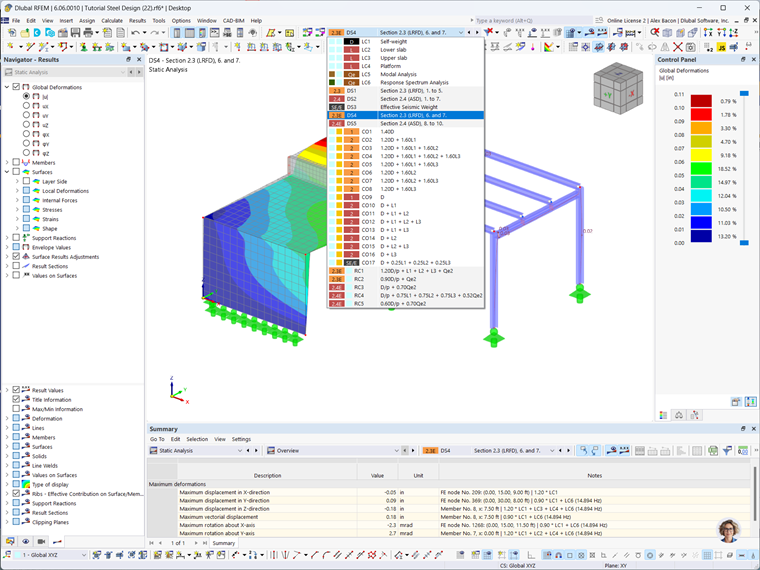Pin the Navigator panel with its dock icon

coord(128,59)
